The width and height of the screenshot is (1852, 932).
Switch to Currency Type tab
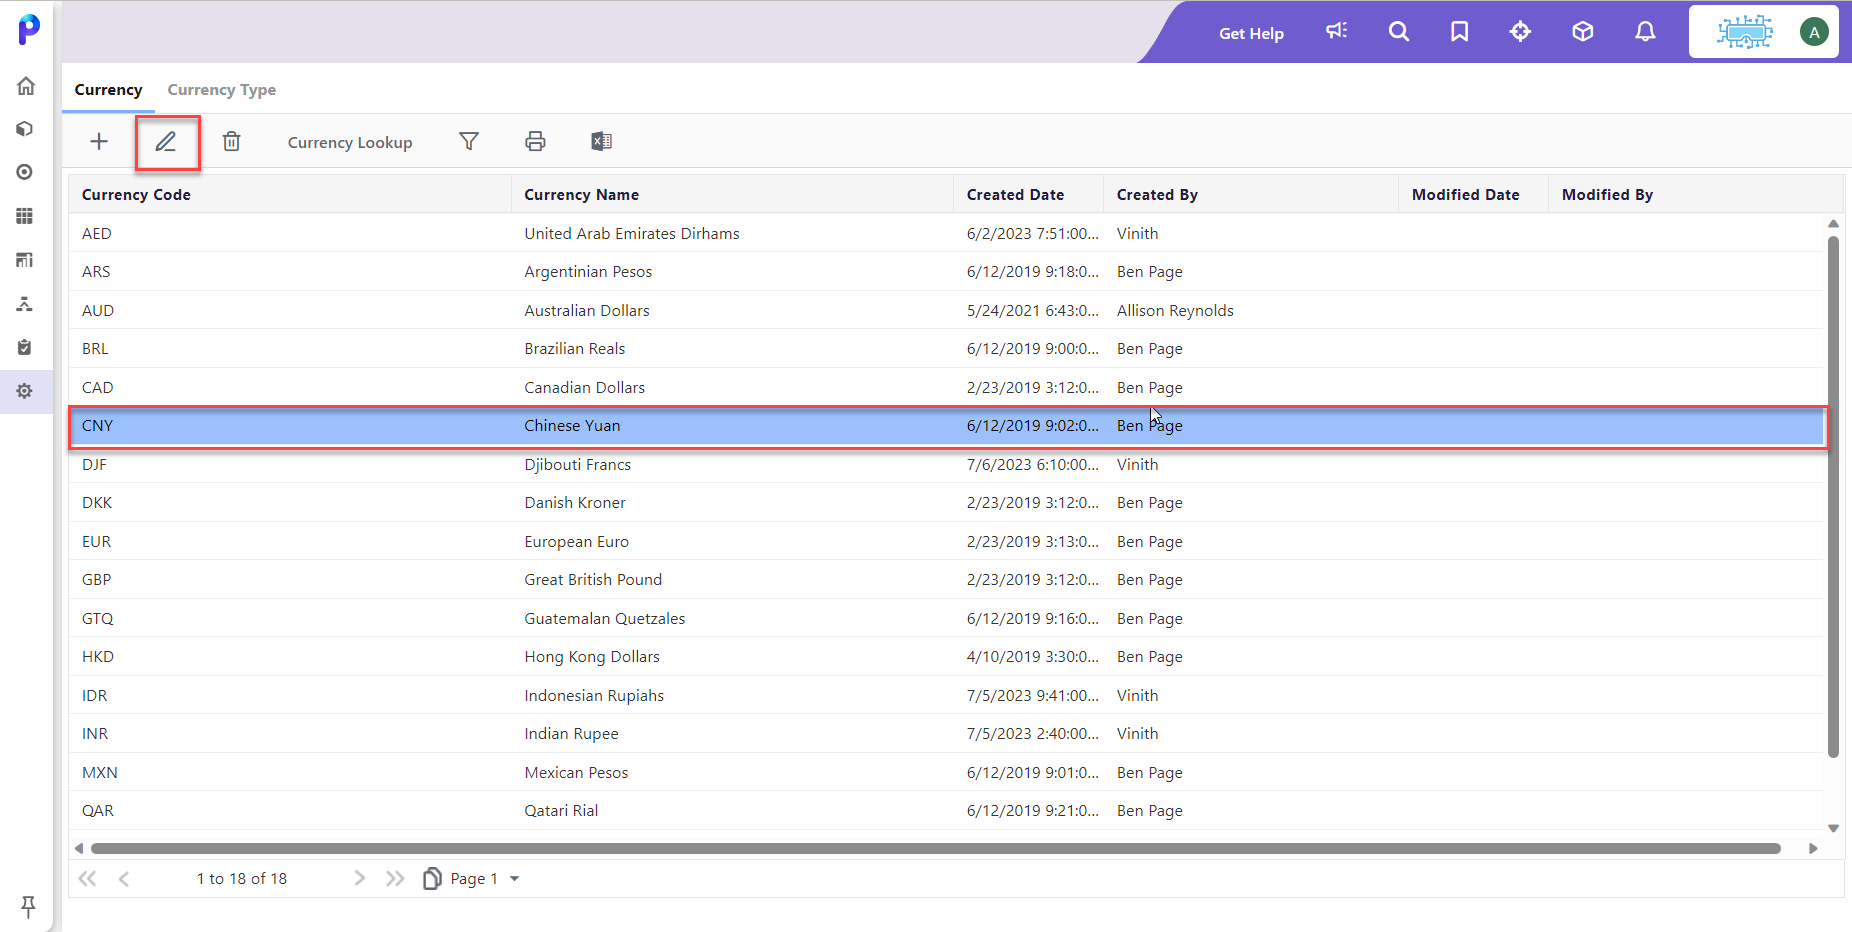tap(222, 90)
